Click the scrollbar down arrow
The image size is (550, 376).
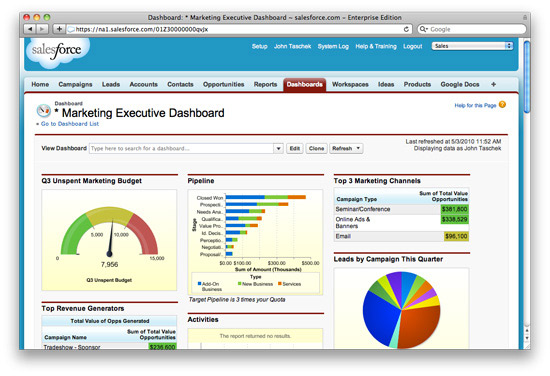pyautogui.click(x=526, y=338)
